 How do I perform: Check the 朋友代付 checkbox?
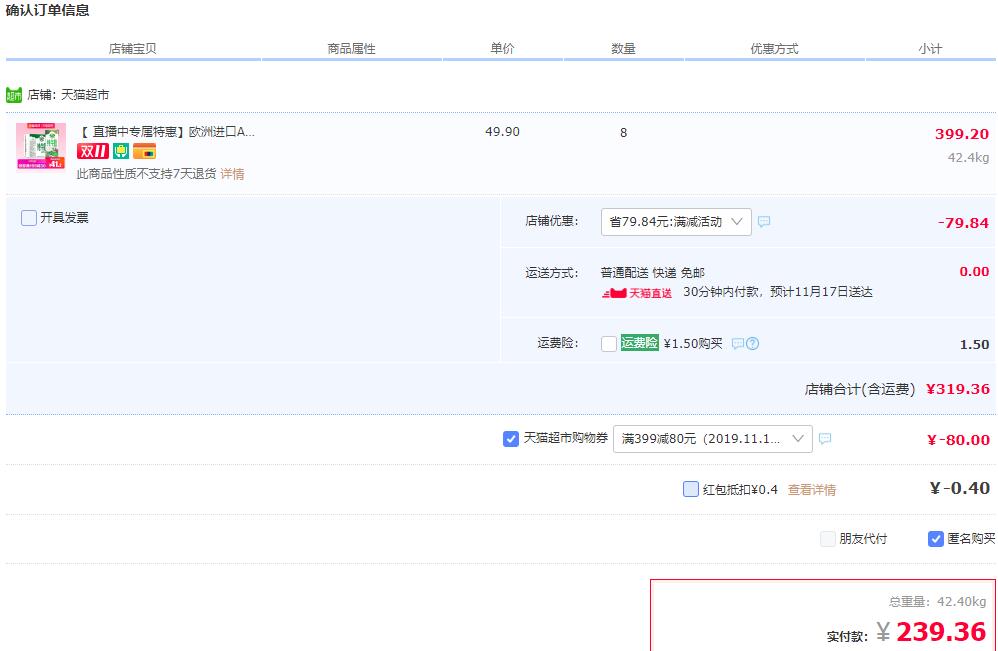pos(827,539)
